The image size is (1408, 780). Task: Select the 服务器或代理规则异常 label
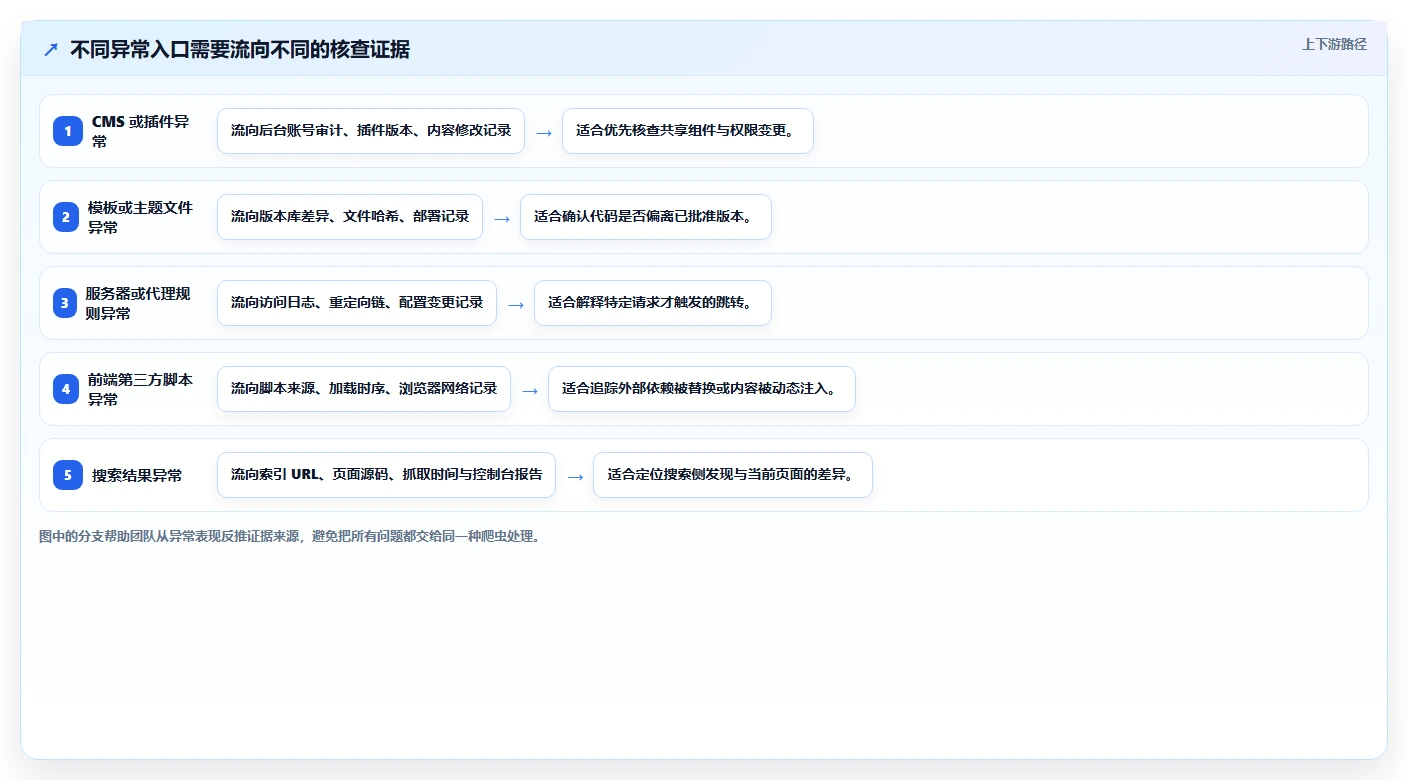[x=138, y=303]
